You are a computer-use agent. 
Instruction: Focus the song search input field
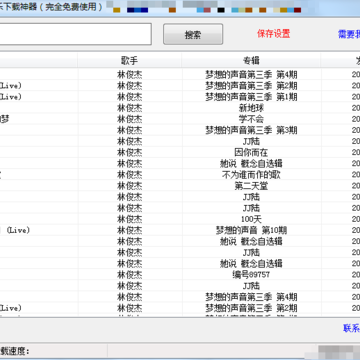pyautogui.click(x=75, y=34)
